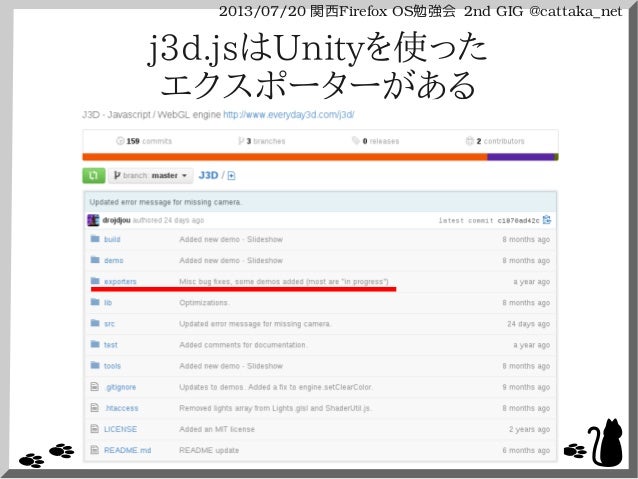638x479 pixels.
Task: Click the folder icon next to exporters
Action: click(95, 281)
